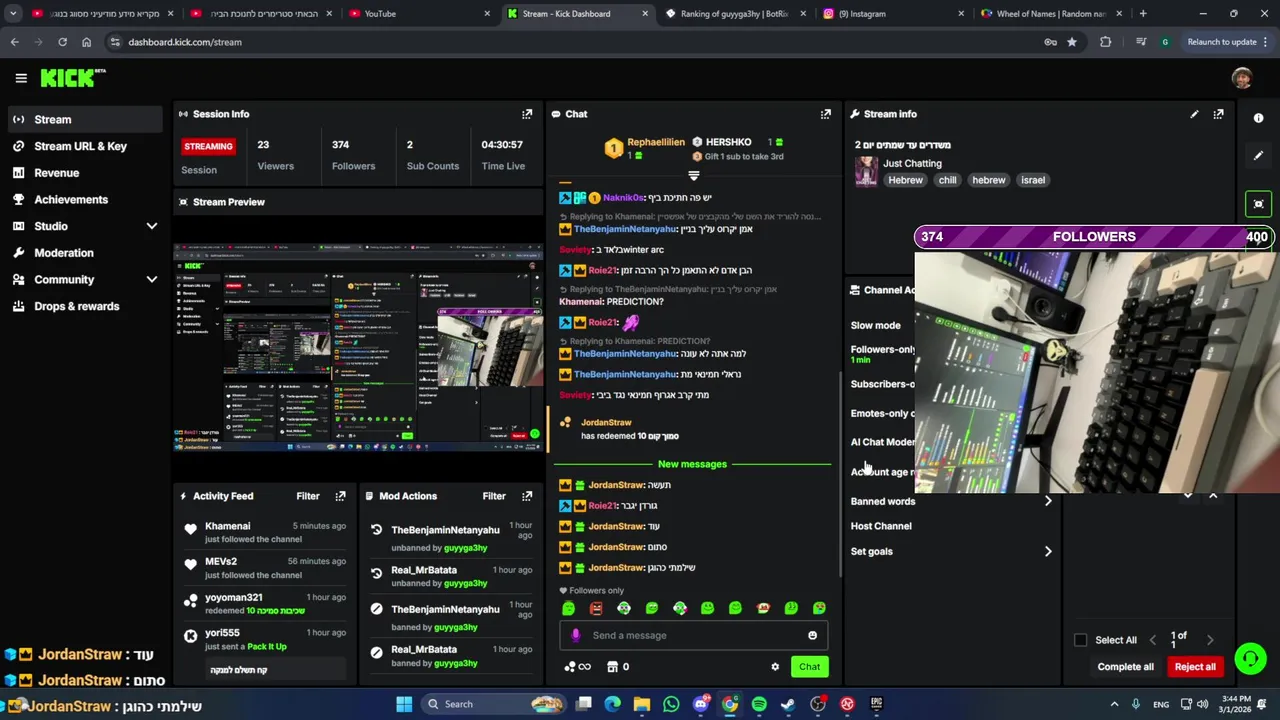Open the Mod Actions Filter dropdown
Image resolution: width=1280 pixels, height=720 pixels.
tap(494, 496)
